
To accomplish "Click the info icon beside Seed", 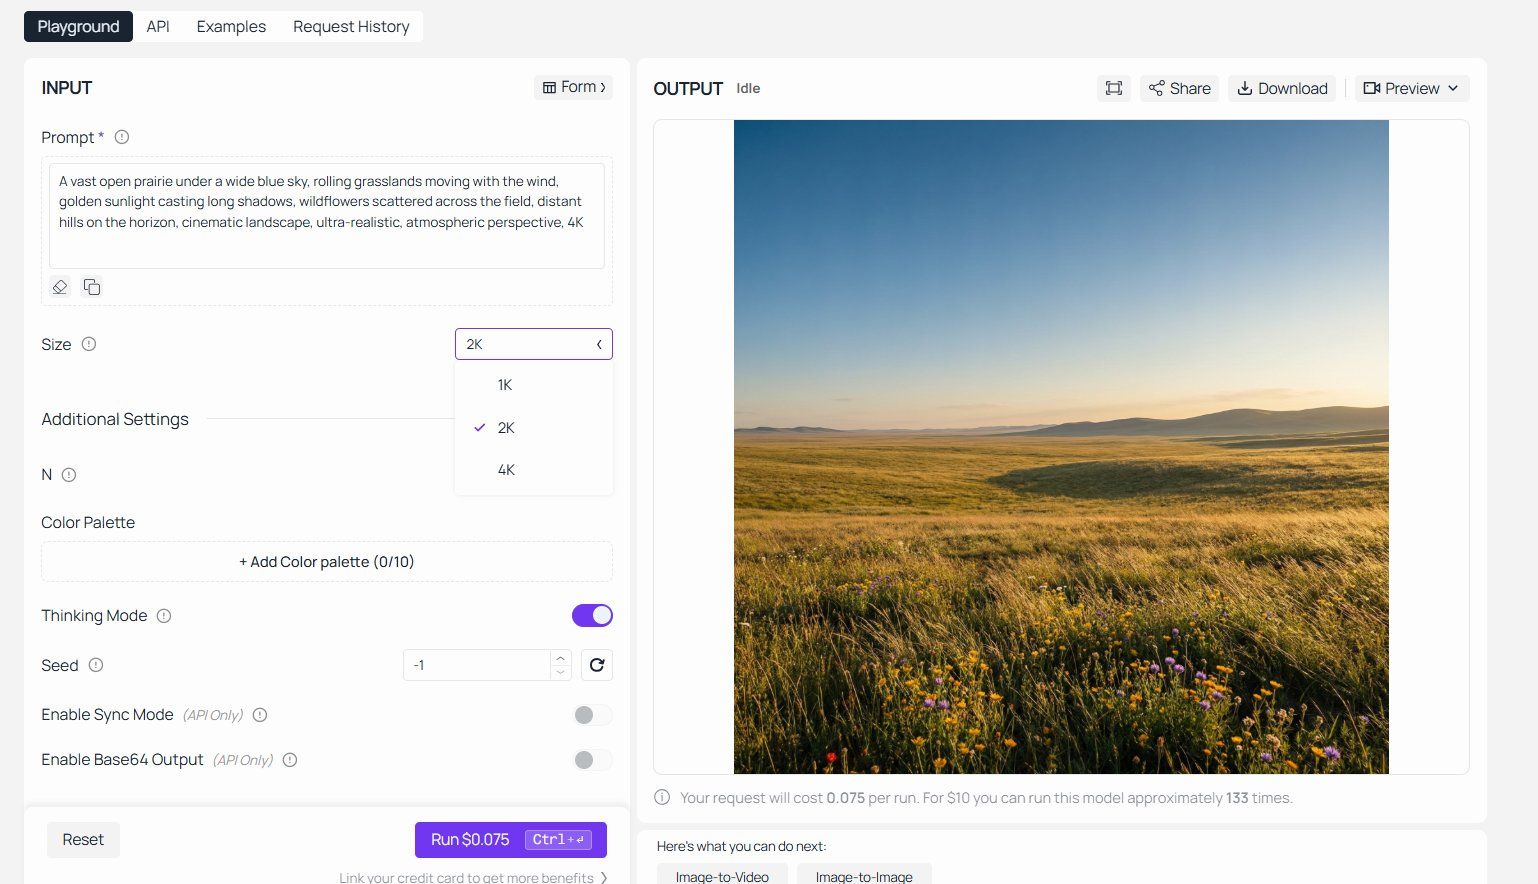I will pos(96,665).
